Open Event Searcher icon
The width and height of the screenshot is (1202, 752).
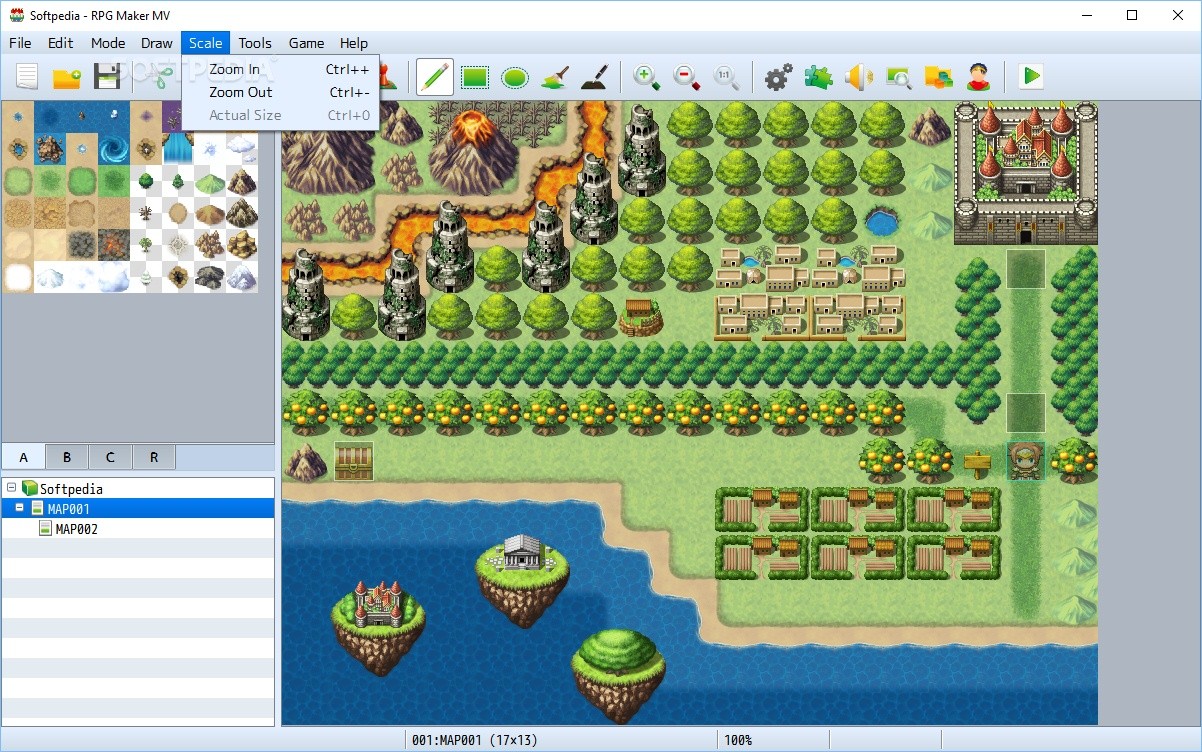click(898, 77)
